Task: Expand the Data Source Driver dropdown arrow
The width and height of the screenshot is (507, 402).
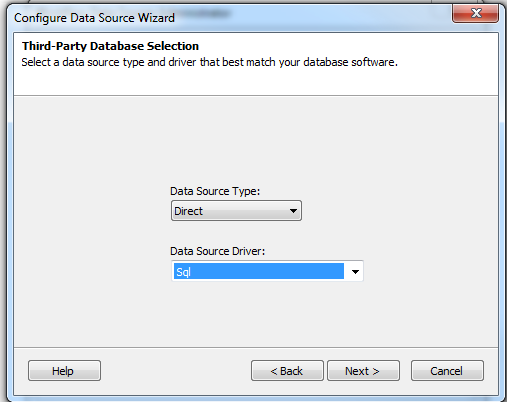Action: coord(355,271)
